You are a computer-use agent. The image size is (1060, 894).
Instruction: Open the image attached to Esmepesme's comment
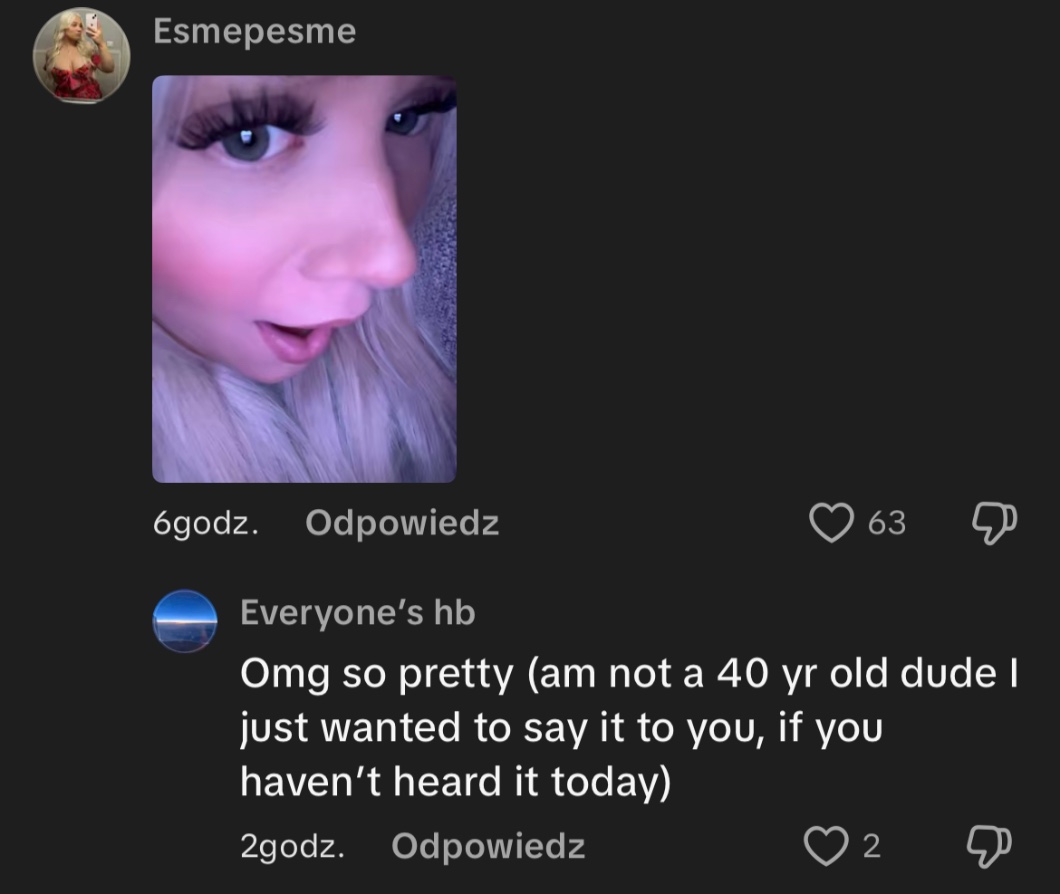click(x=304, y=279)
